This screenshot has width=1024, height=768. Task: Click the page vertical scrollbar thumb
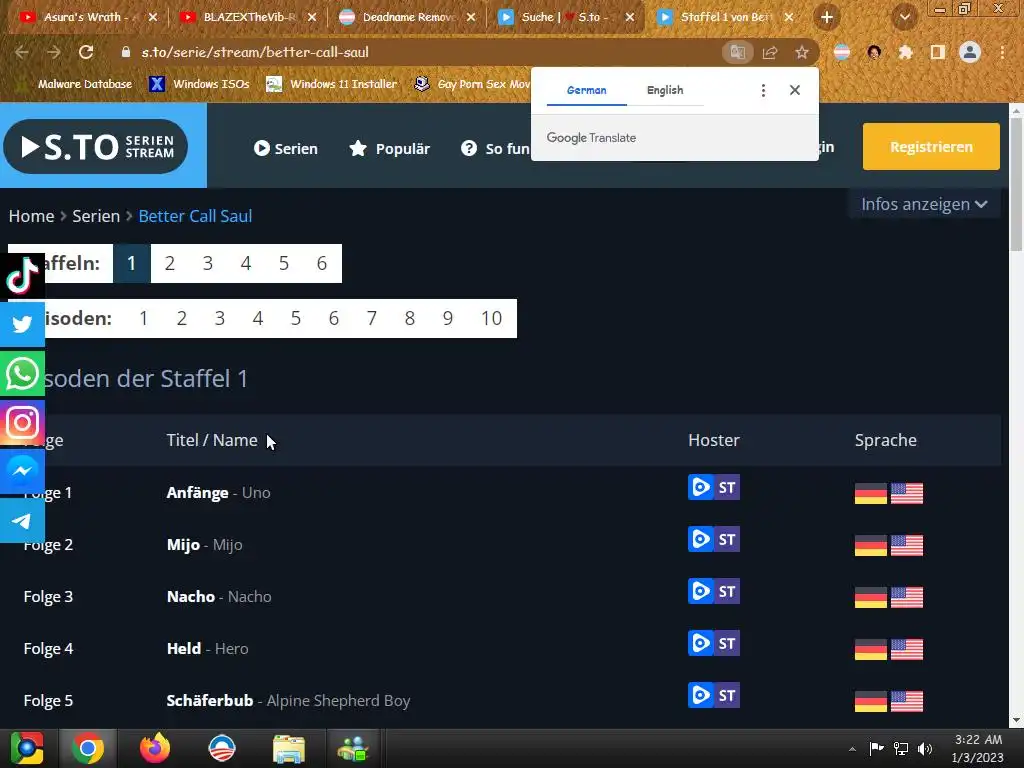1016,186
